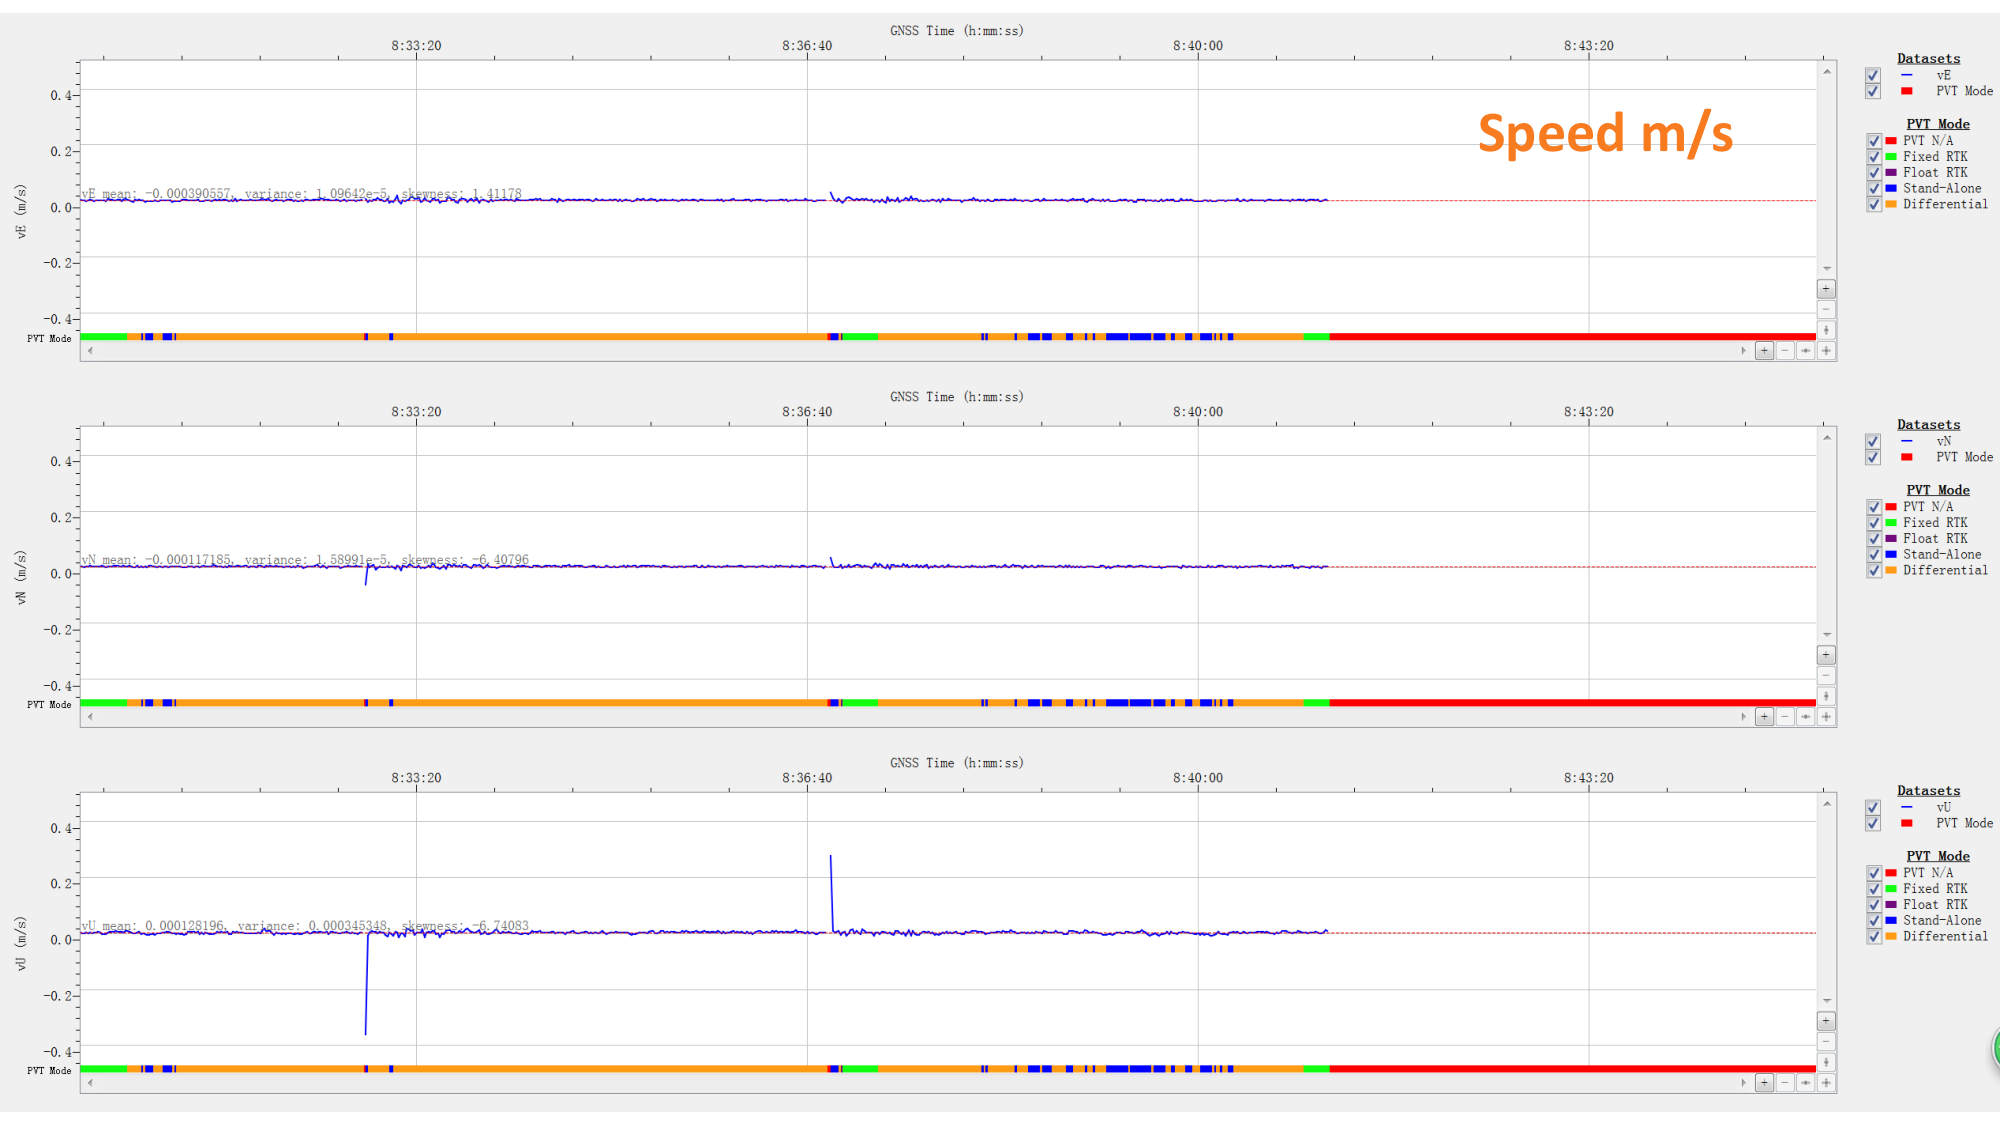Viewport: 2000px width, 1125px height.
Task: Click scroll-right arrow below vN chart
Action: (1744, 716)
